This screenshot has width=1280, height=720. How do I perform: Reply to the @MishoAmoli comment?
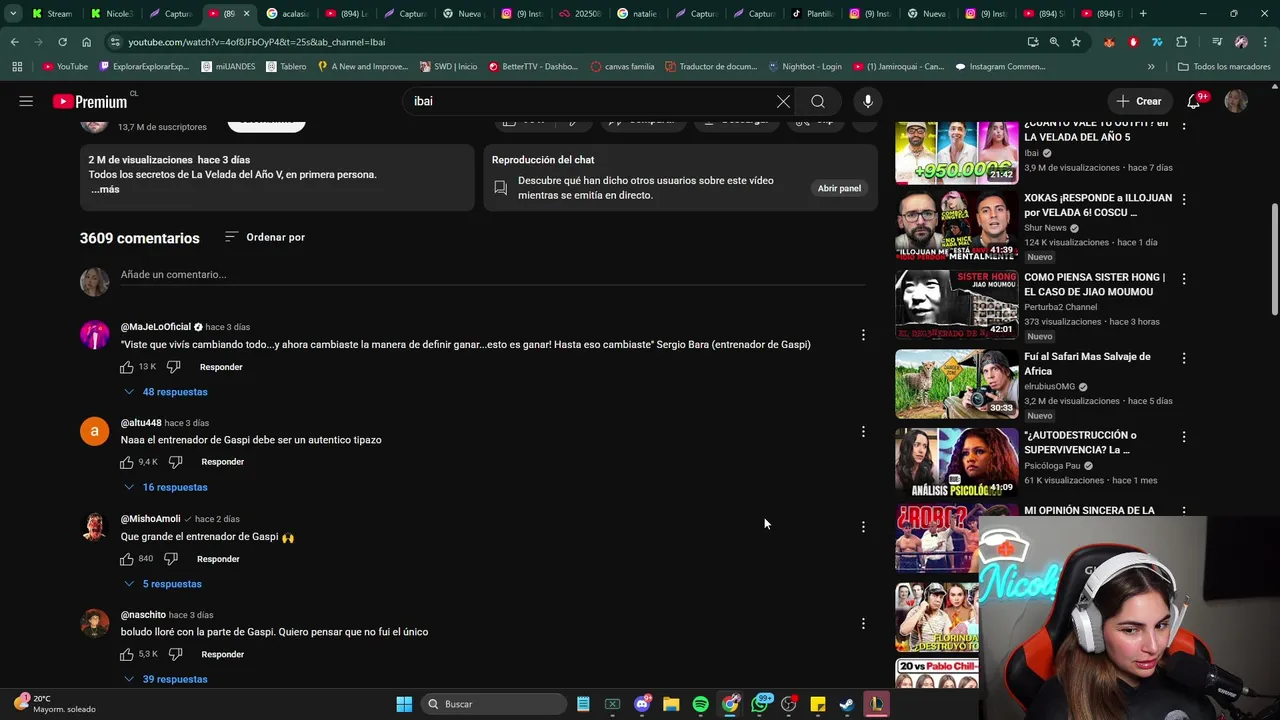(x=218, y=559)
